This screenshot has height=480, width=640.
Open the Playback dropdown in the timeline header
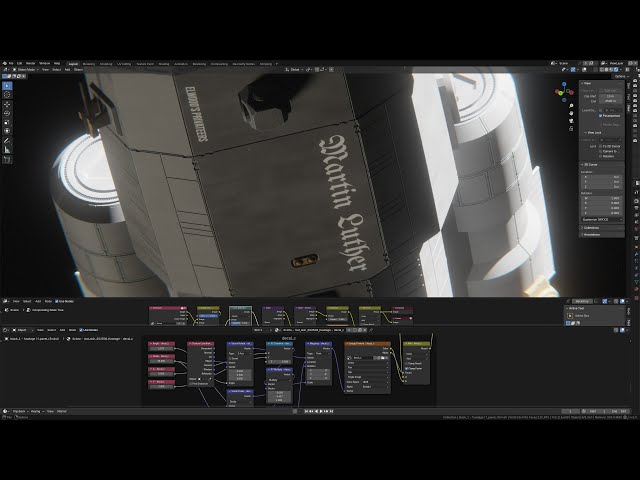pos(21,411)
